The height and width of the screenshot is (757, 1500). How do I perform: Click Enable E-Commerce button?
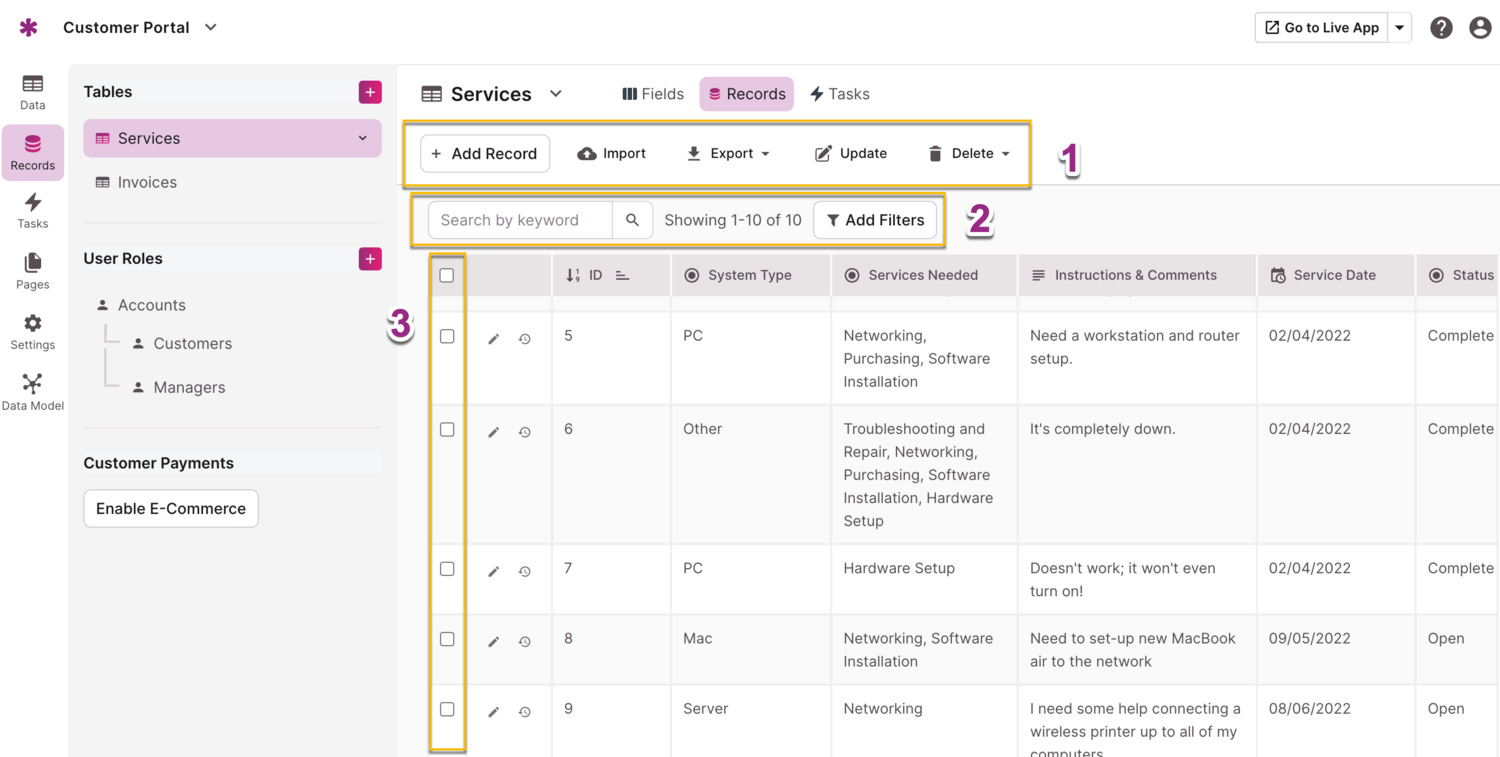171,508
